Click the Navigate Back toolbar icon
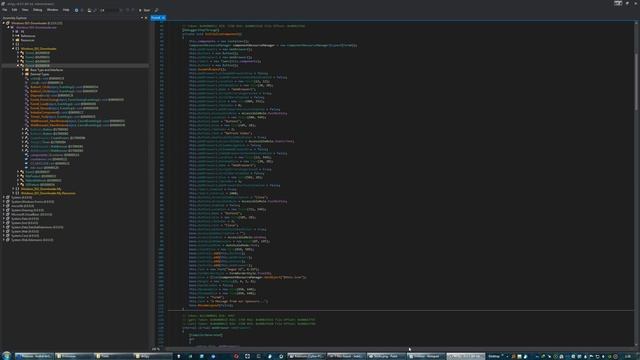This screenshot has height=360, width=640. point(76,10)
